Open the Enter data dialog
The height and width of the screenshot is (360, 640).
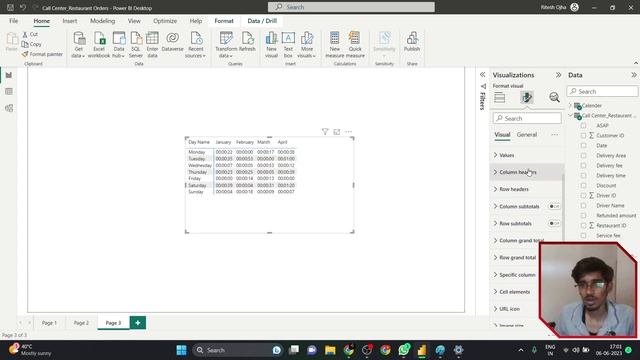(152, 45)
